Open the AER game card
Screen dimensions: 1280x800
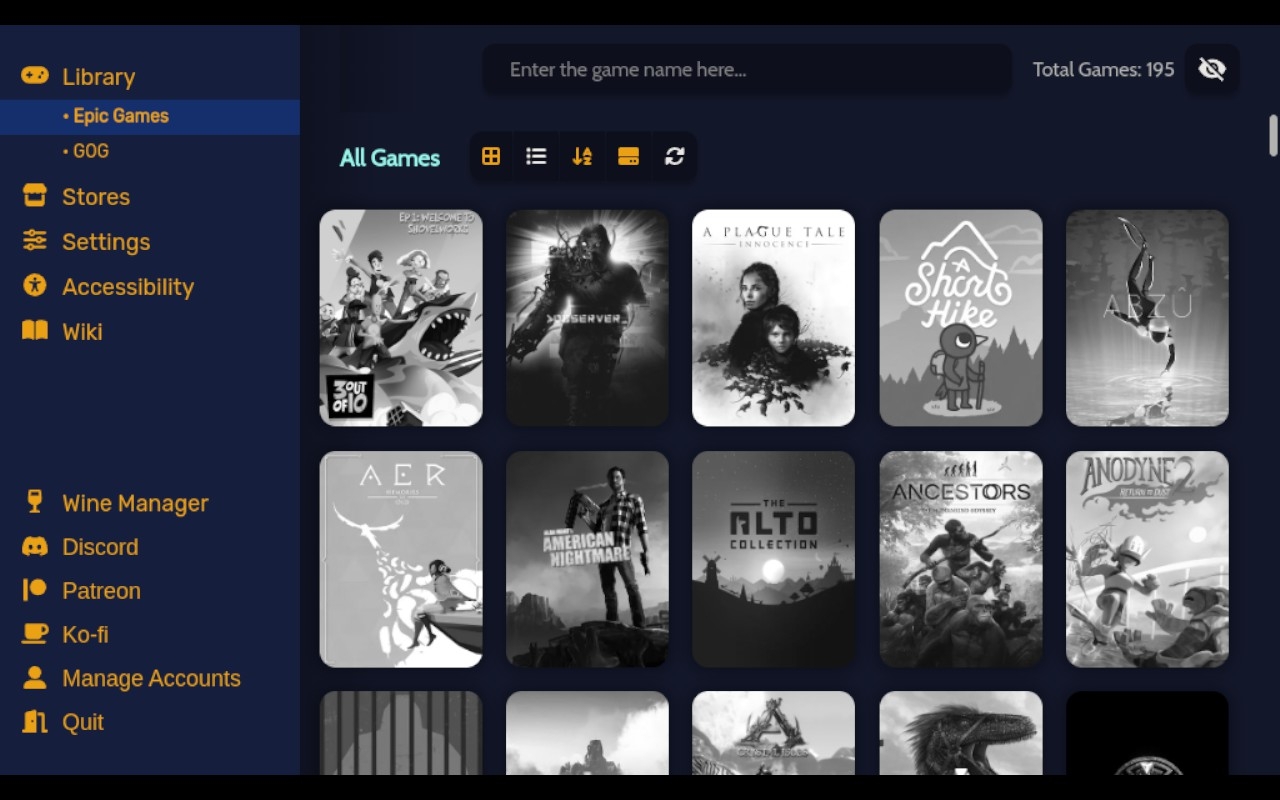click(x=401, y=559)
